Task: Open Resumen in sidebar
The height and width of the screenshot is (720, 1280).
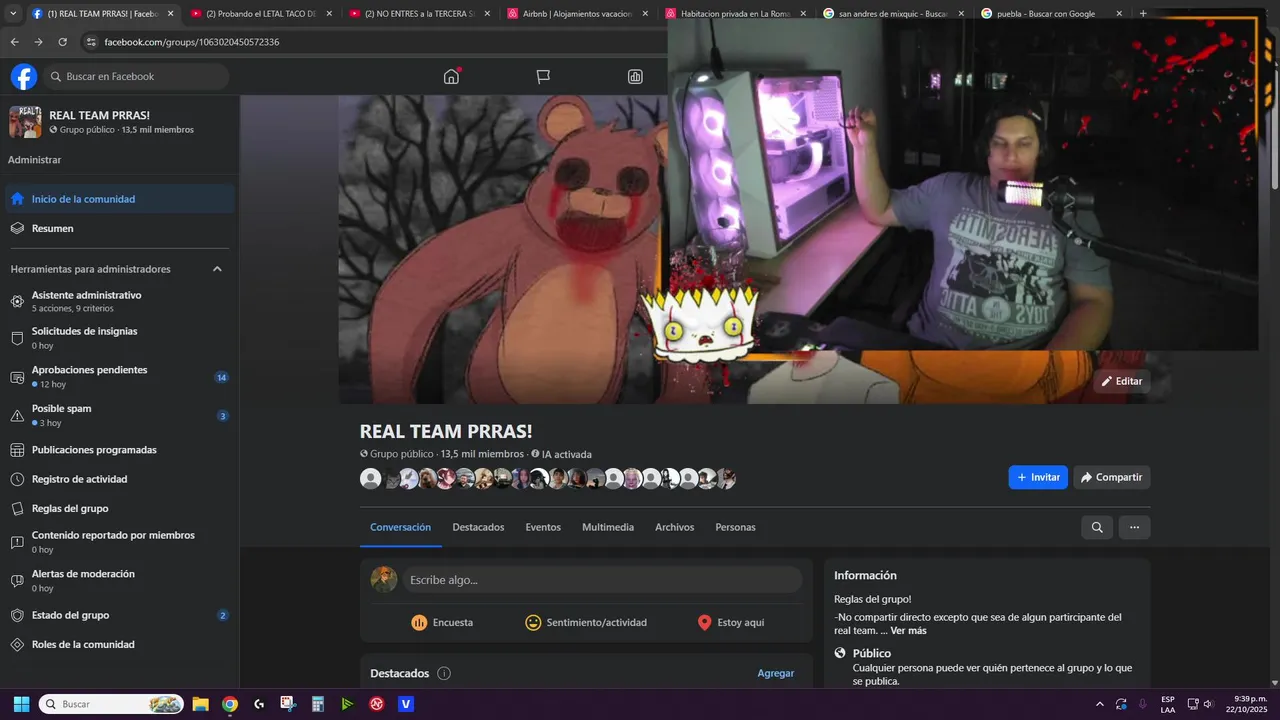Action: pyautogui.click(x=120, y=228)
